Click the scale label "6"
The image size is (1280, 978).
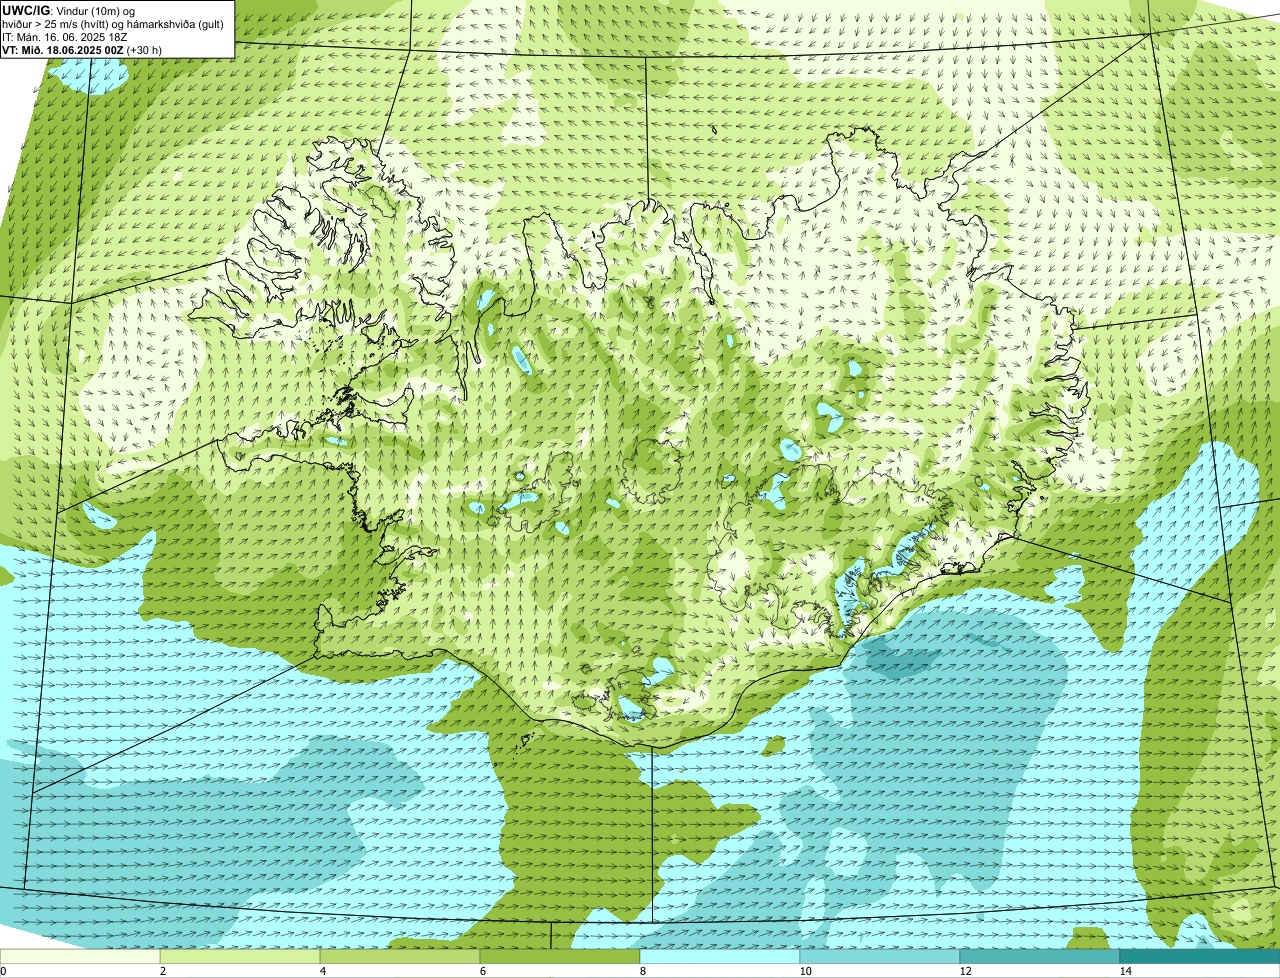(482, 971)
